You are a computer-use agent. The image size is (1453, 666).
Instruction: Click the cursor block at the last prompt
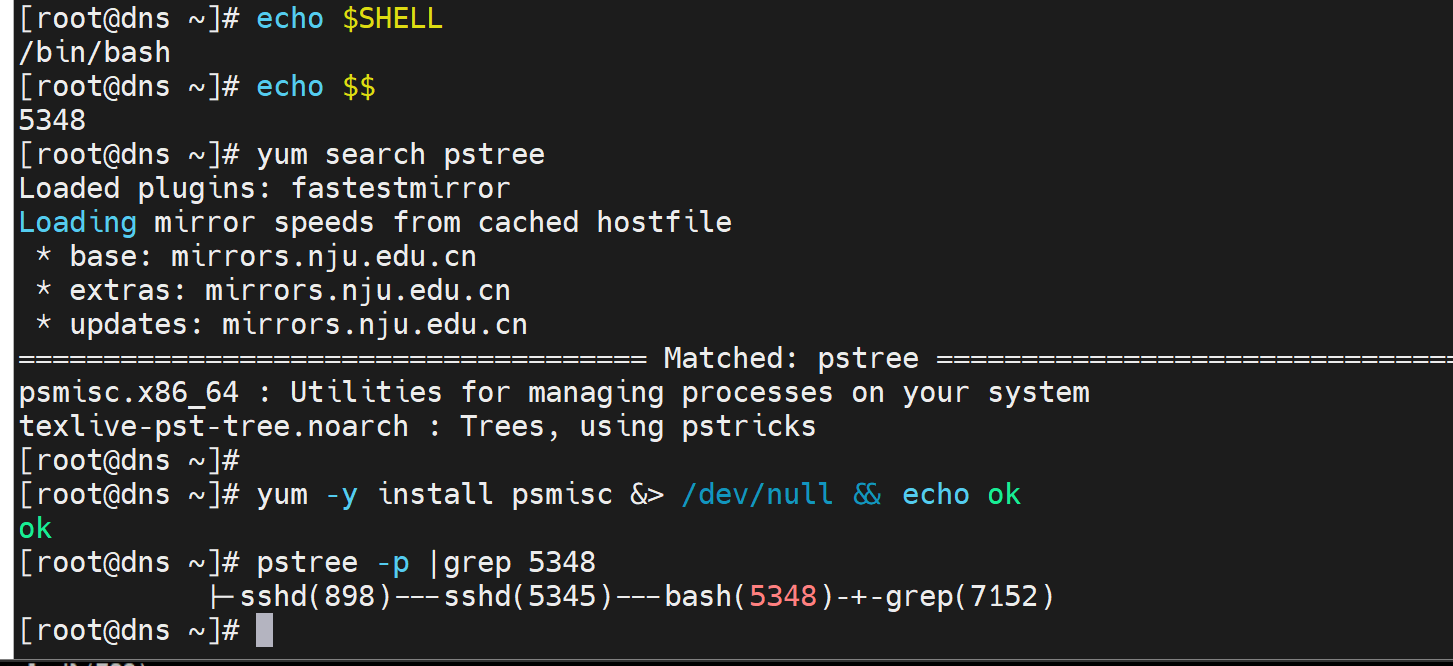[264, 630]
